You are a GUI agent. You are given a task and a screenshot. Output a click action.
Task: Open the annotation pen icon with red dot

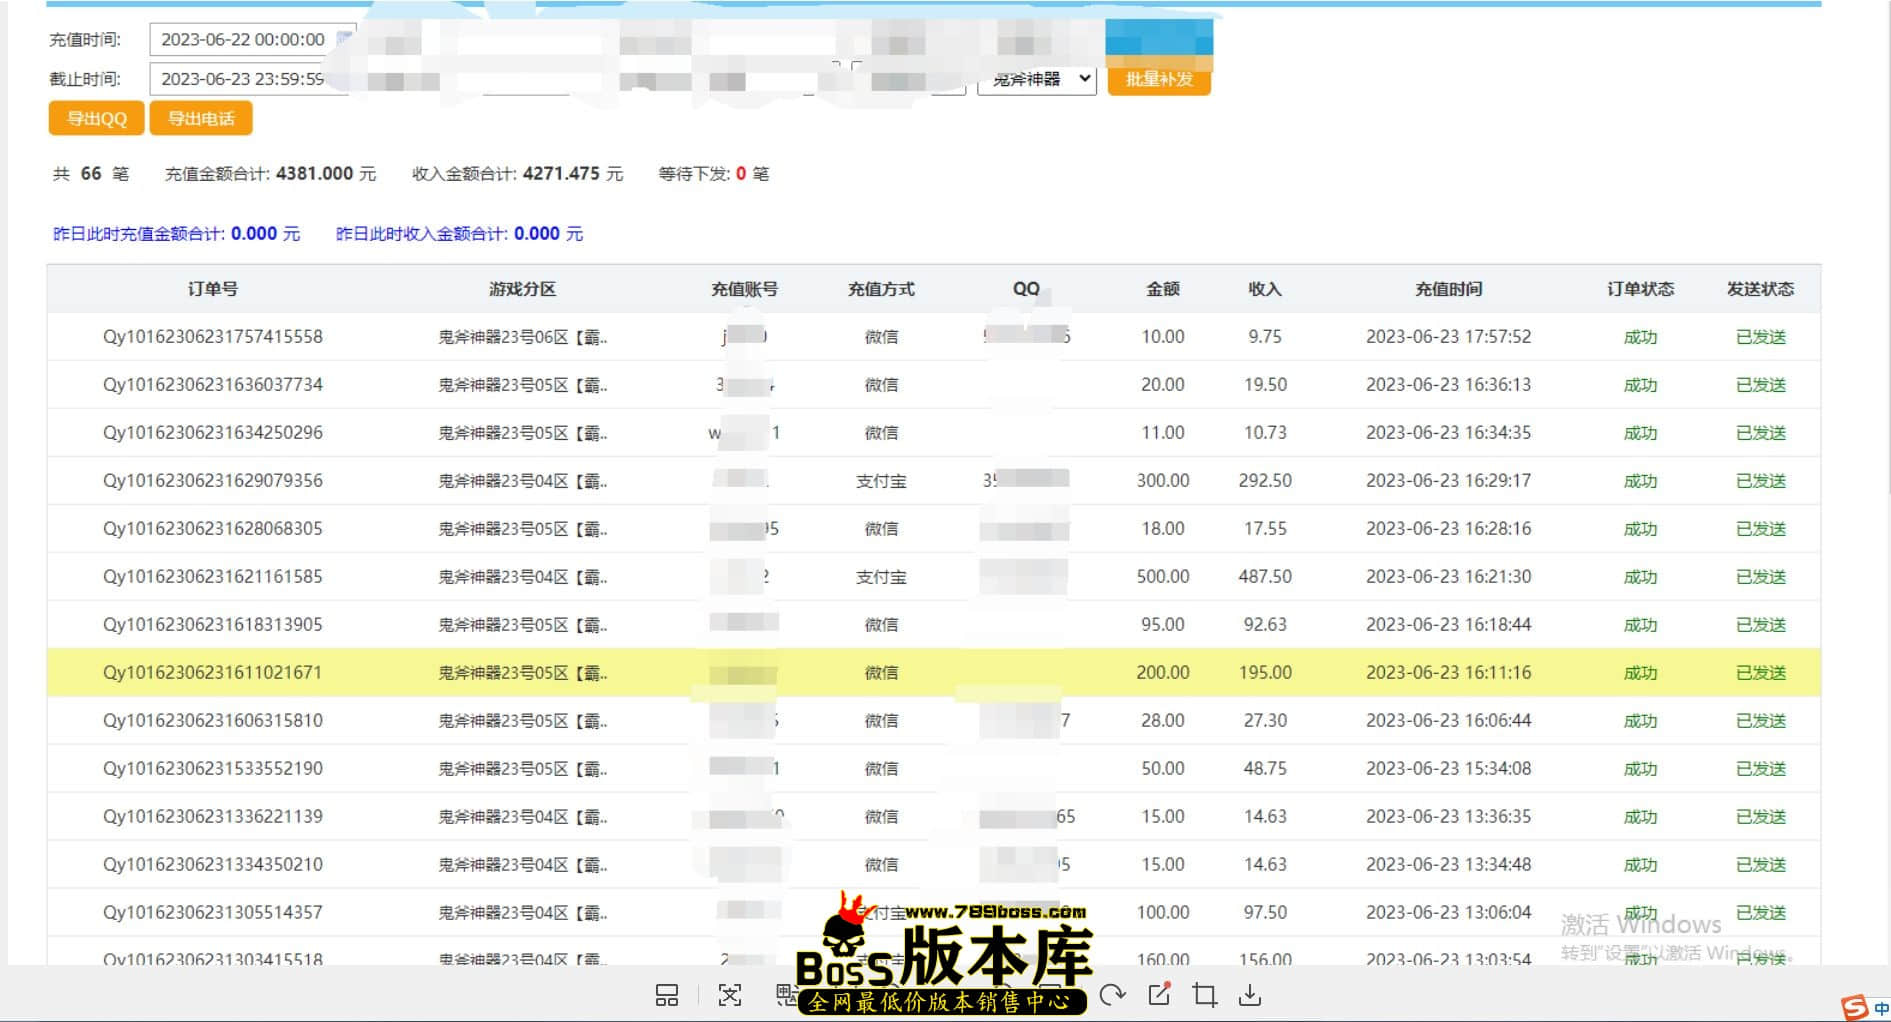[x=1159, y=995]
